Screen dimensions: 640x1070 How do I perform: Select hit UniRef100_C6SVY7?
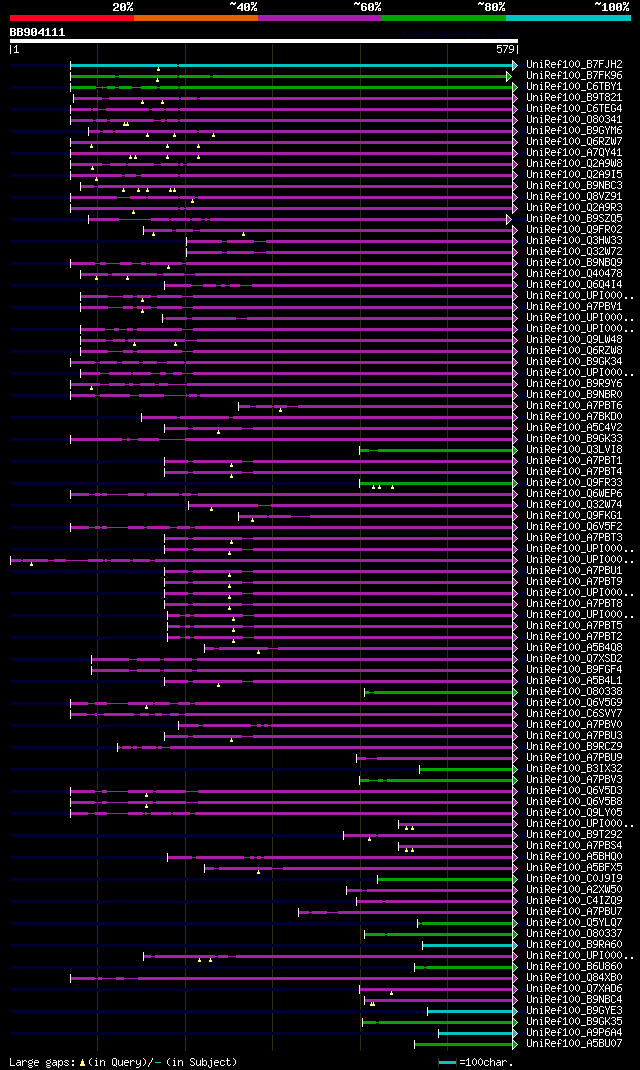point(574,713)
